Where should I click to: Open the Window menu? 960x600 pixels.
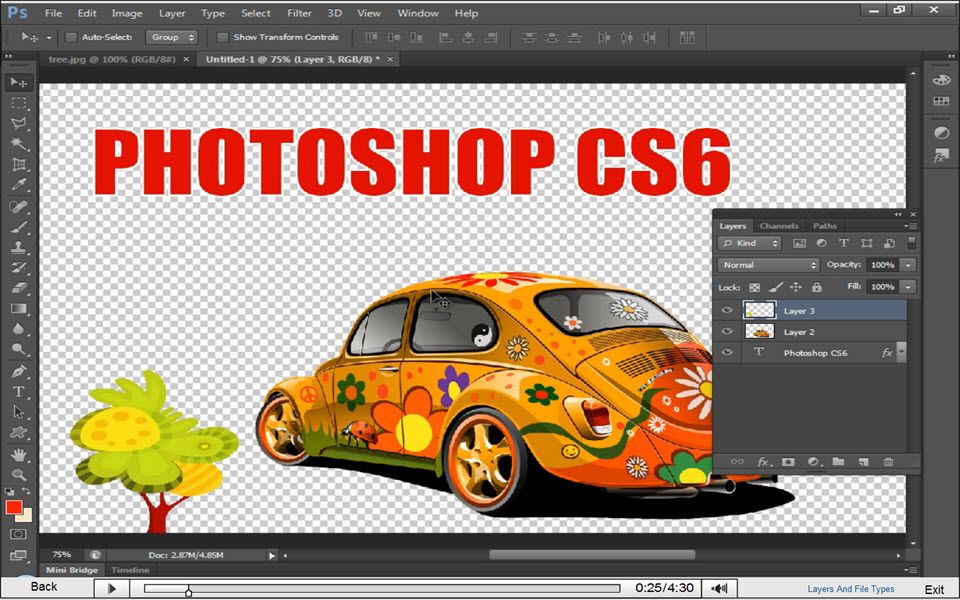tap(418, 13)
